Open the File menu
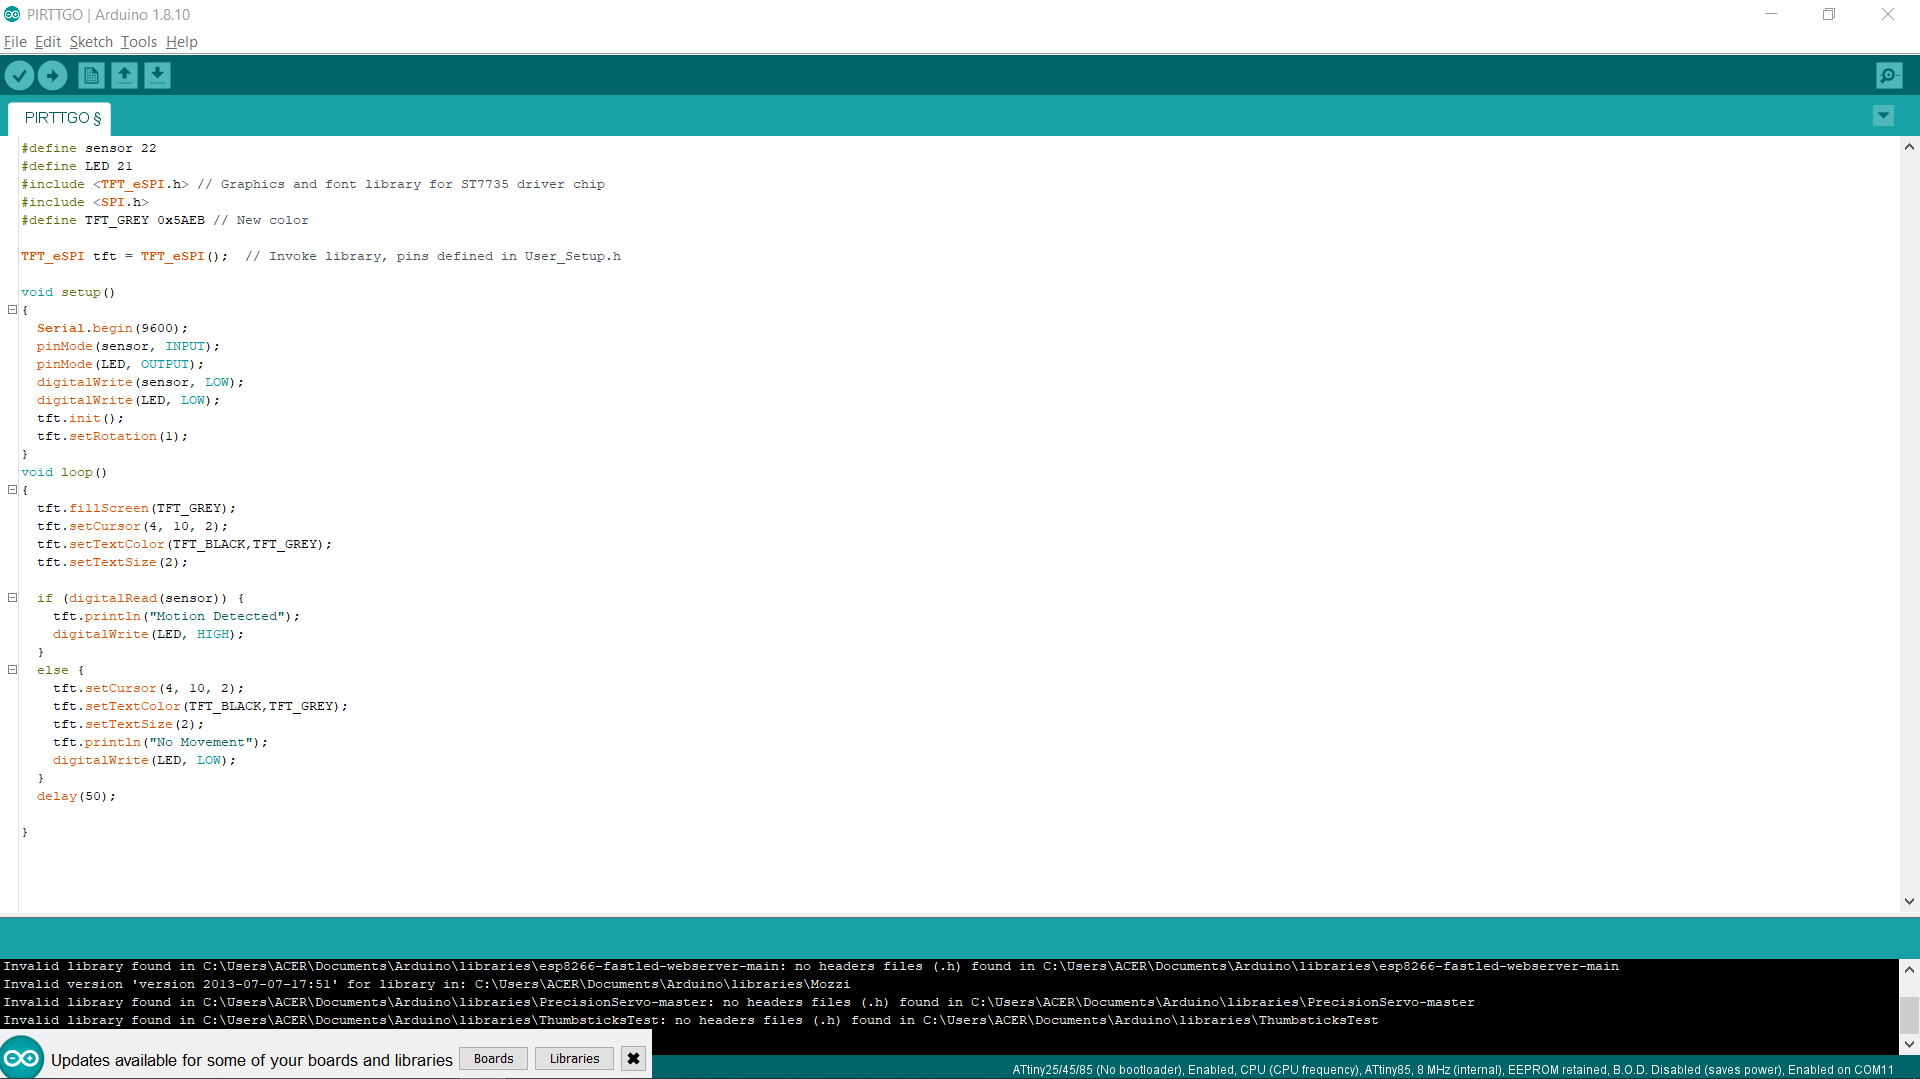 pyautogui.click(x=15, y=42)
